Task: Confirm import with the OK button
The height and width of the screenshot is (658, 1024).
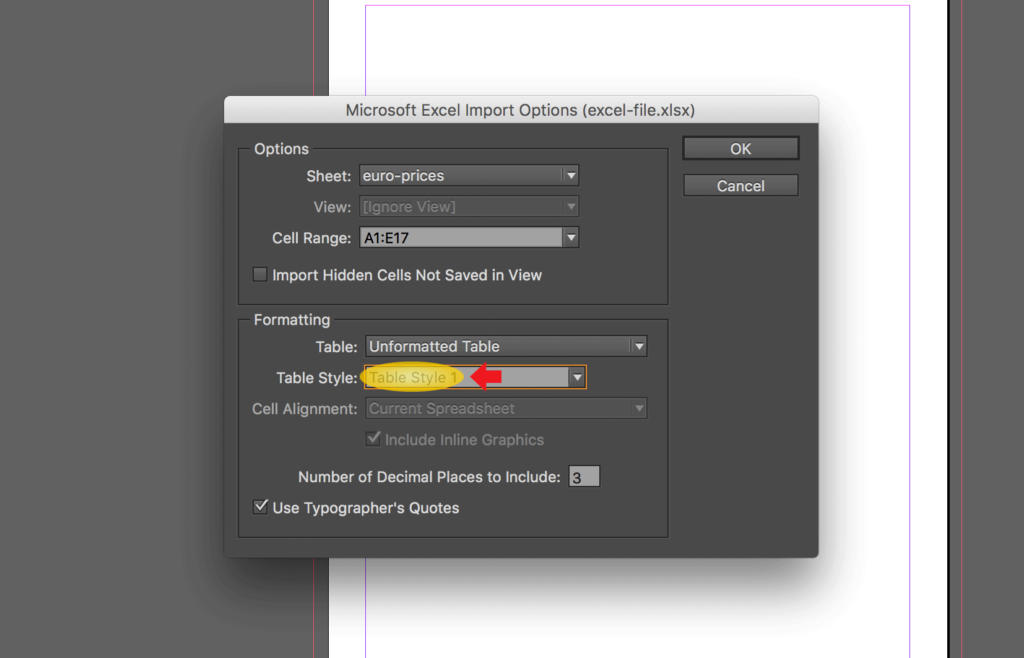Action: click(741, 148)
